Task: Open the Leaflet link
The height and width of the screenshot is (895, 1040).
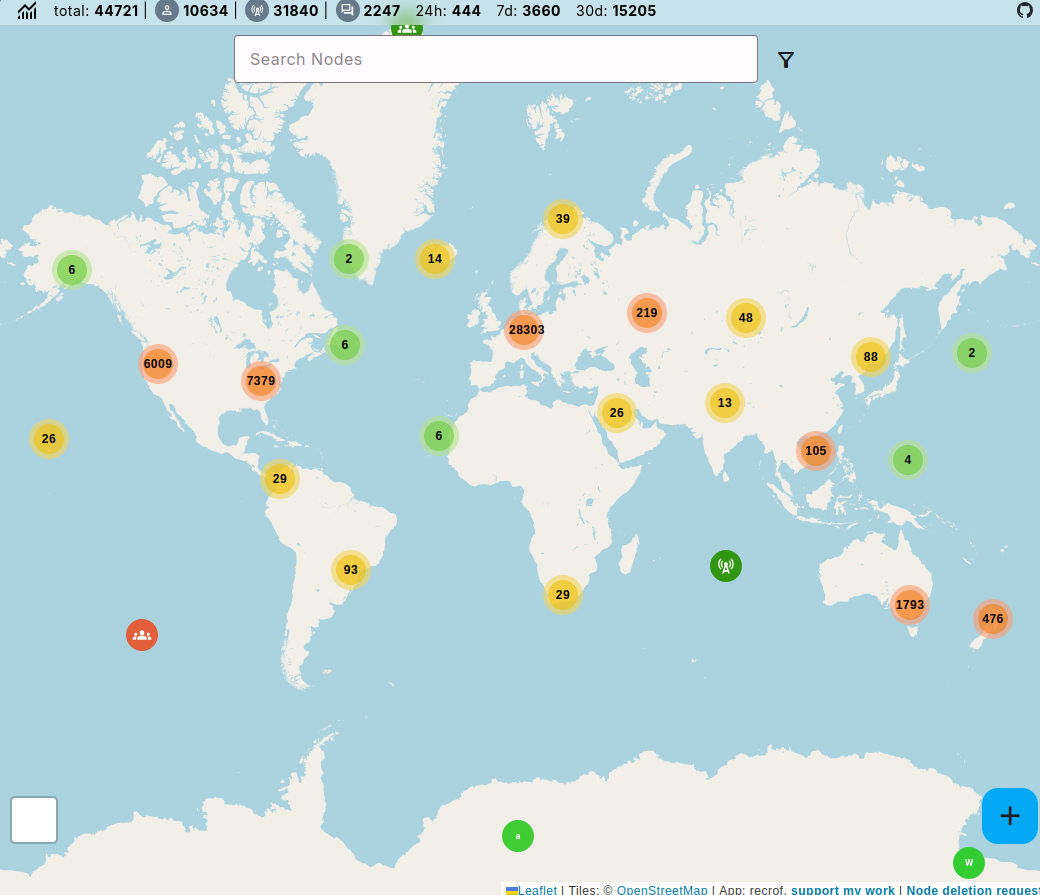Action: tap(531, 890)
